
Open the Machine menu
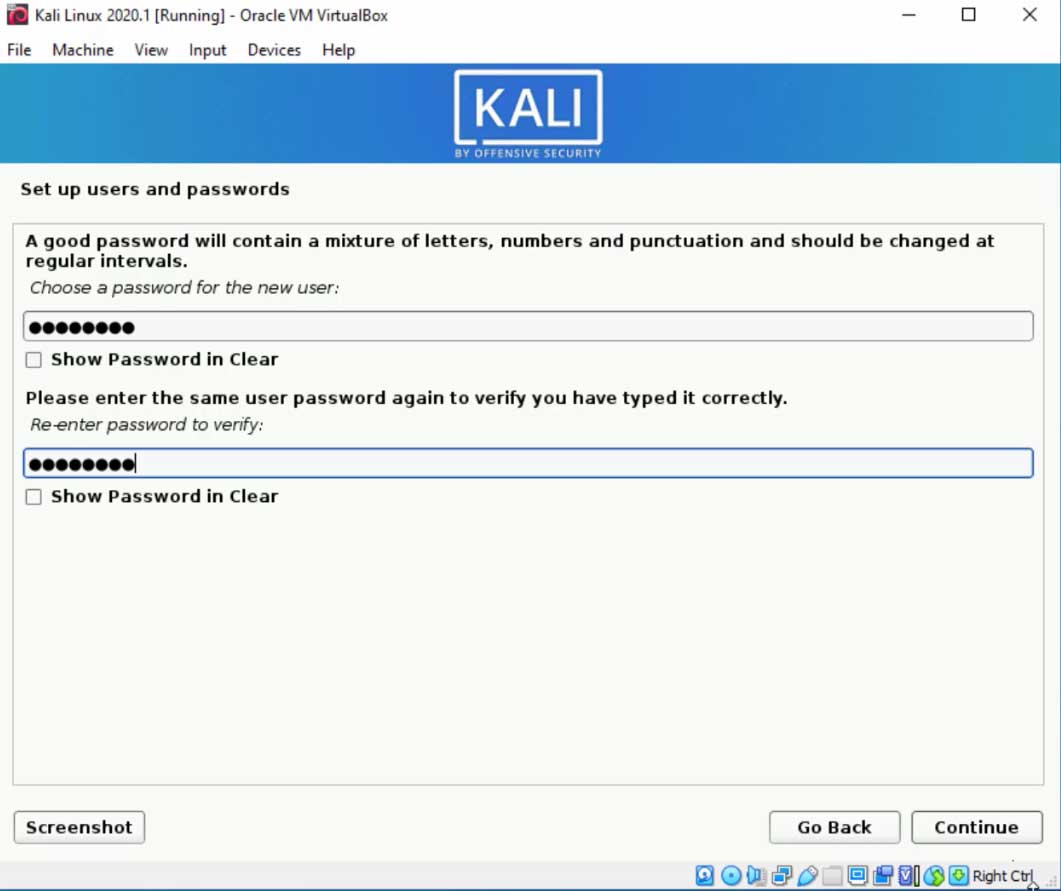pyautogui.click(x=83, y=50)
